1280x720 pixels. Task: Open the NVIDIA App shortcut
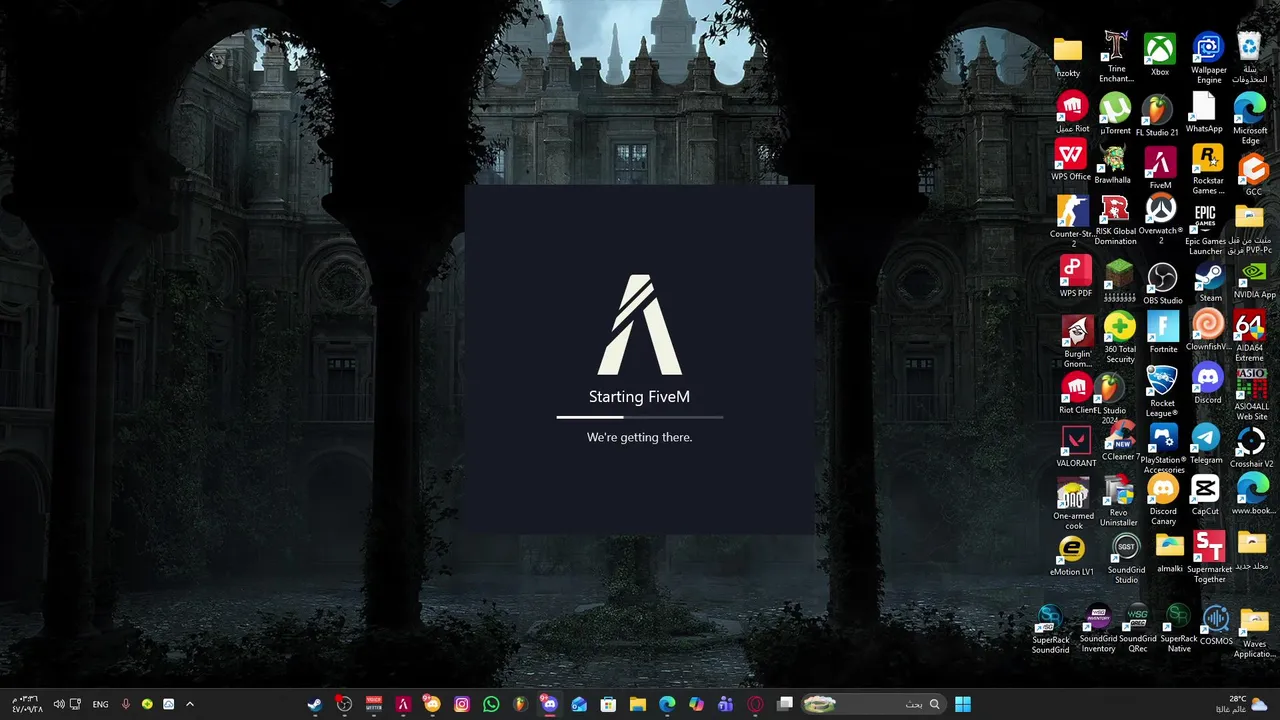1254,279
